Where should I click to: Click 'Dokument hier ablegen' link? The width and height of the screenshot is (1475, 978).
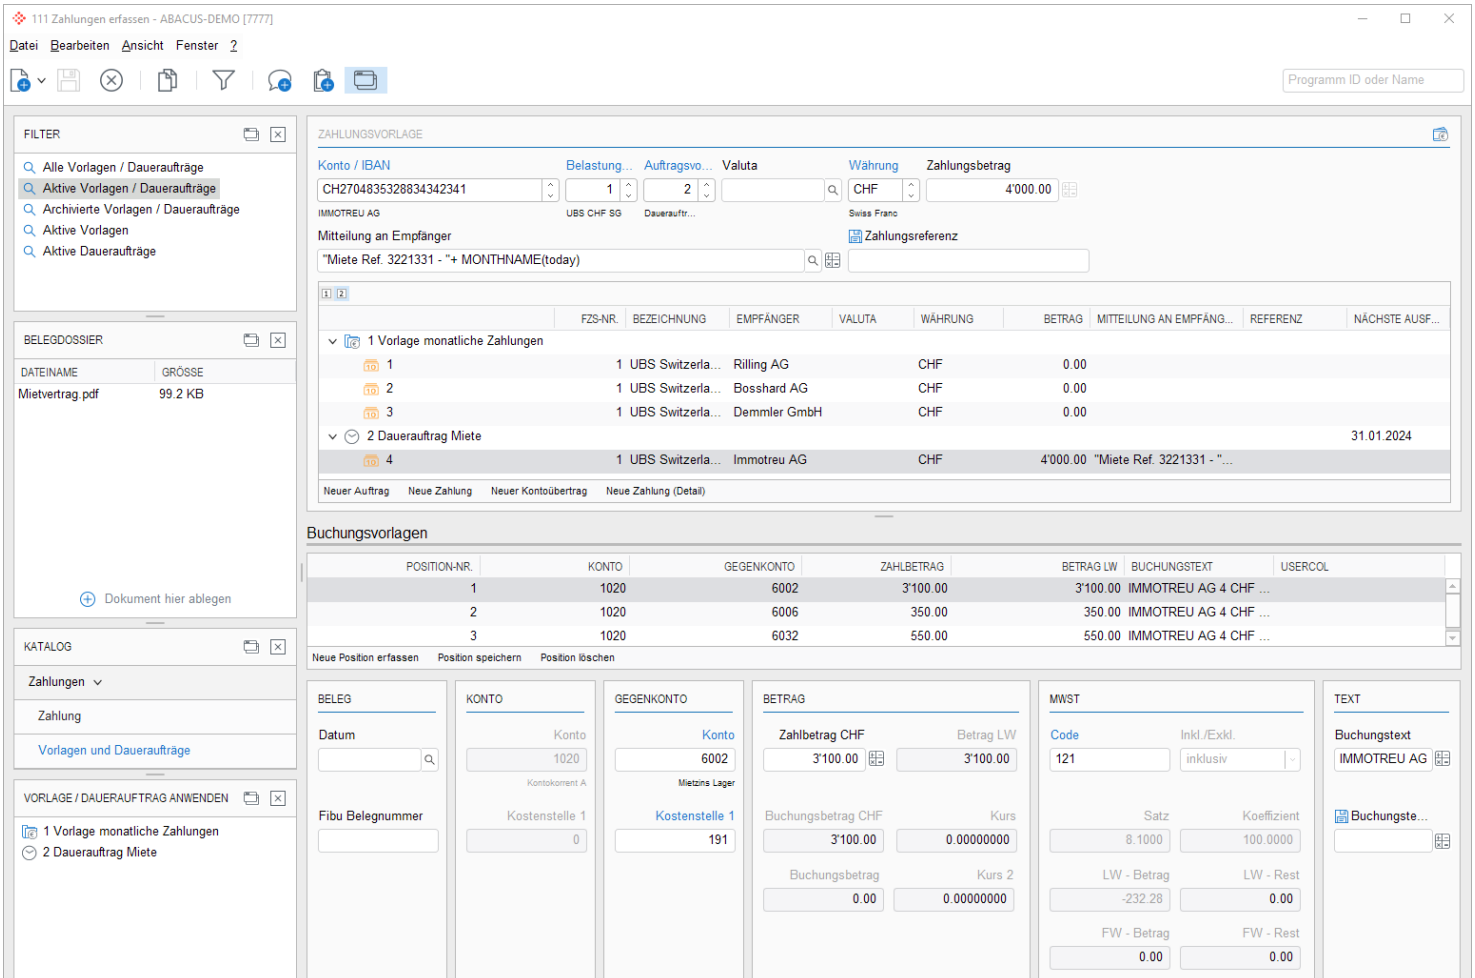click(x=167, y=599)
